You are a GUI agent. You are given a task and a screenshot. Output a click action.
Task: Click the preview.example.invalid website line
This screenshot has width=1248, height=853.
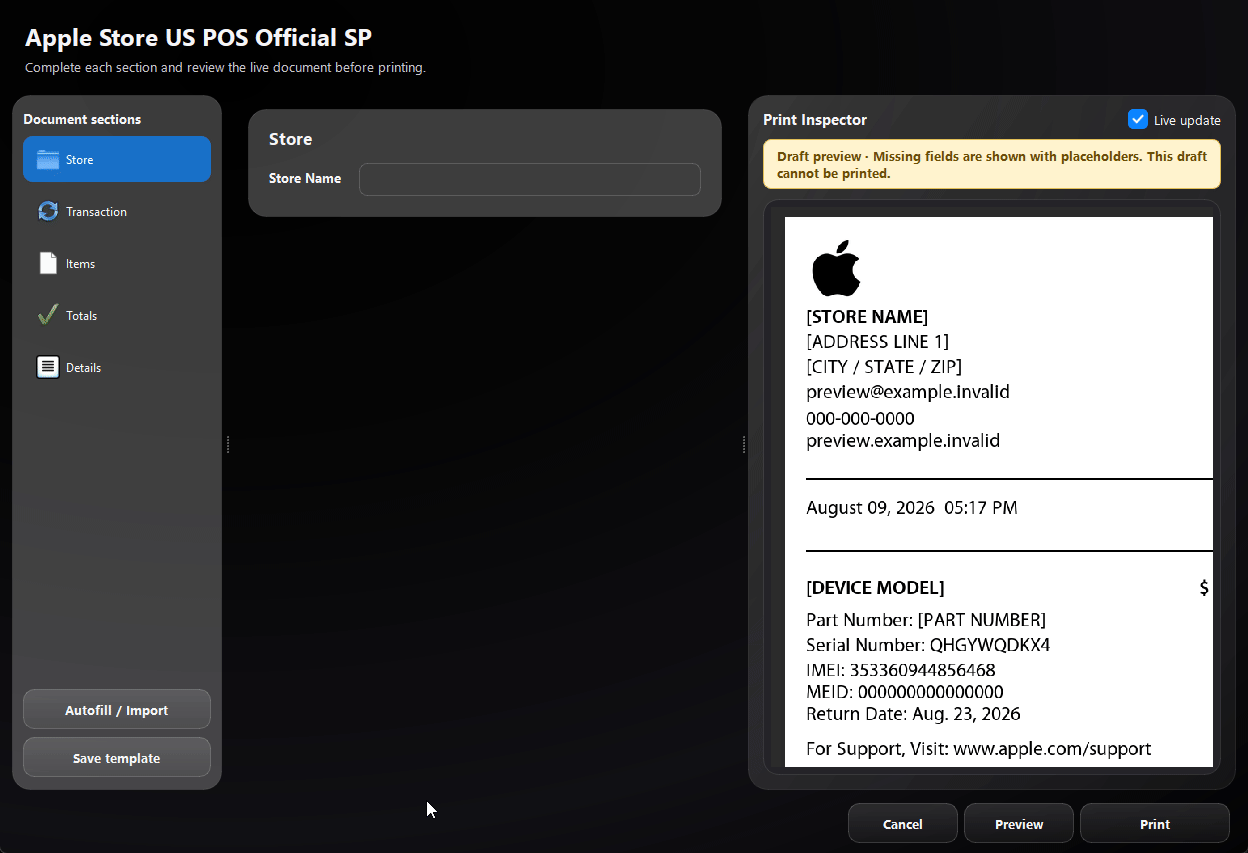tap(903, 441)
